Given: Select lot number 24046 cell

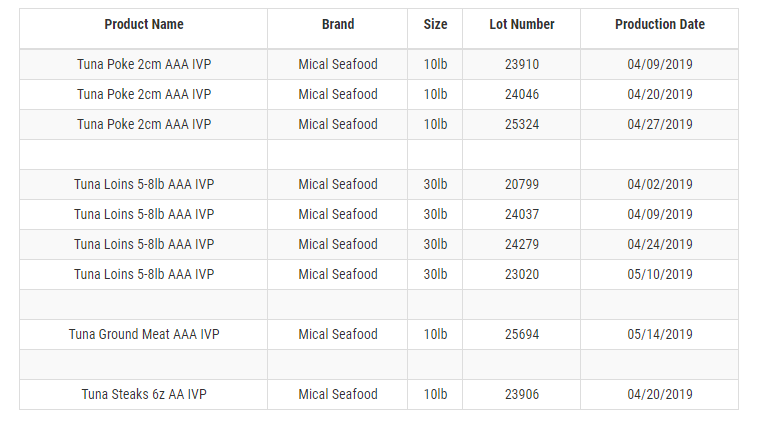Looking at the screenshot, I should pos(522,94).
